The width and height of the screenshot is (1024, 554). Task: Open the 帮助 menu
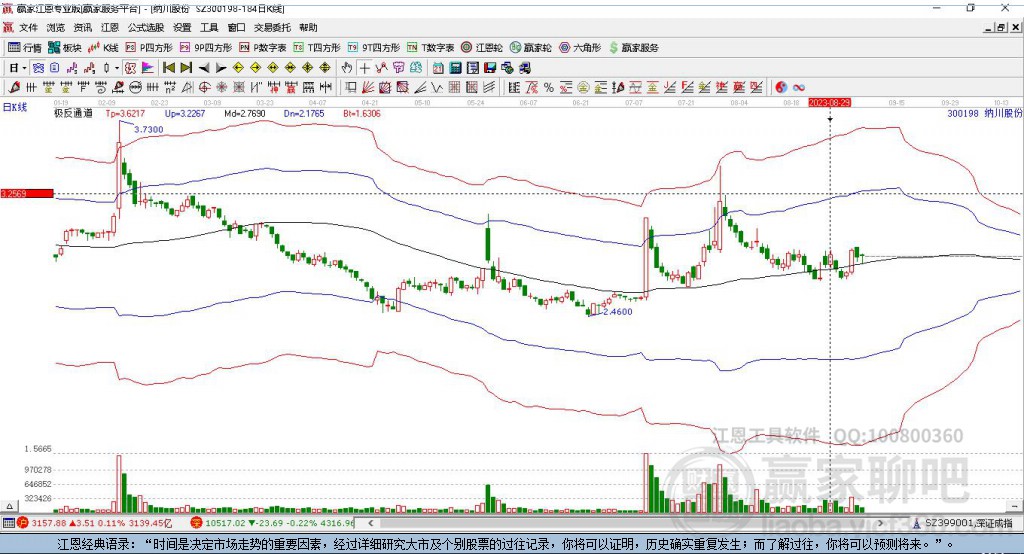pos(308,27)
